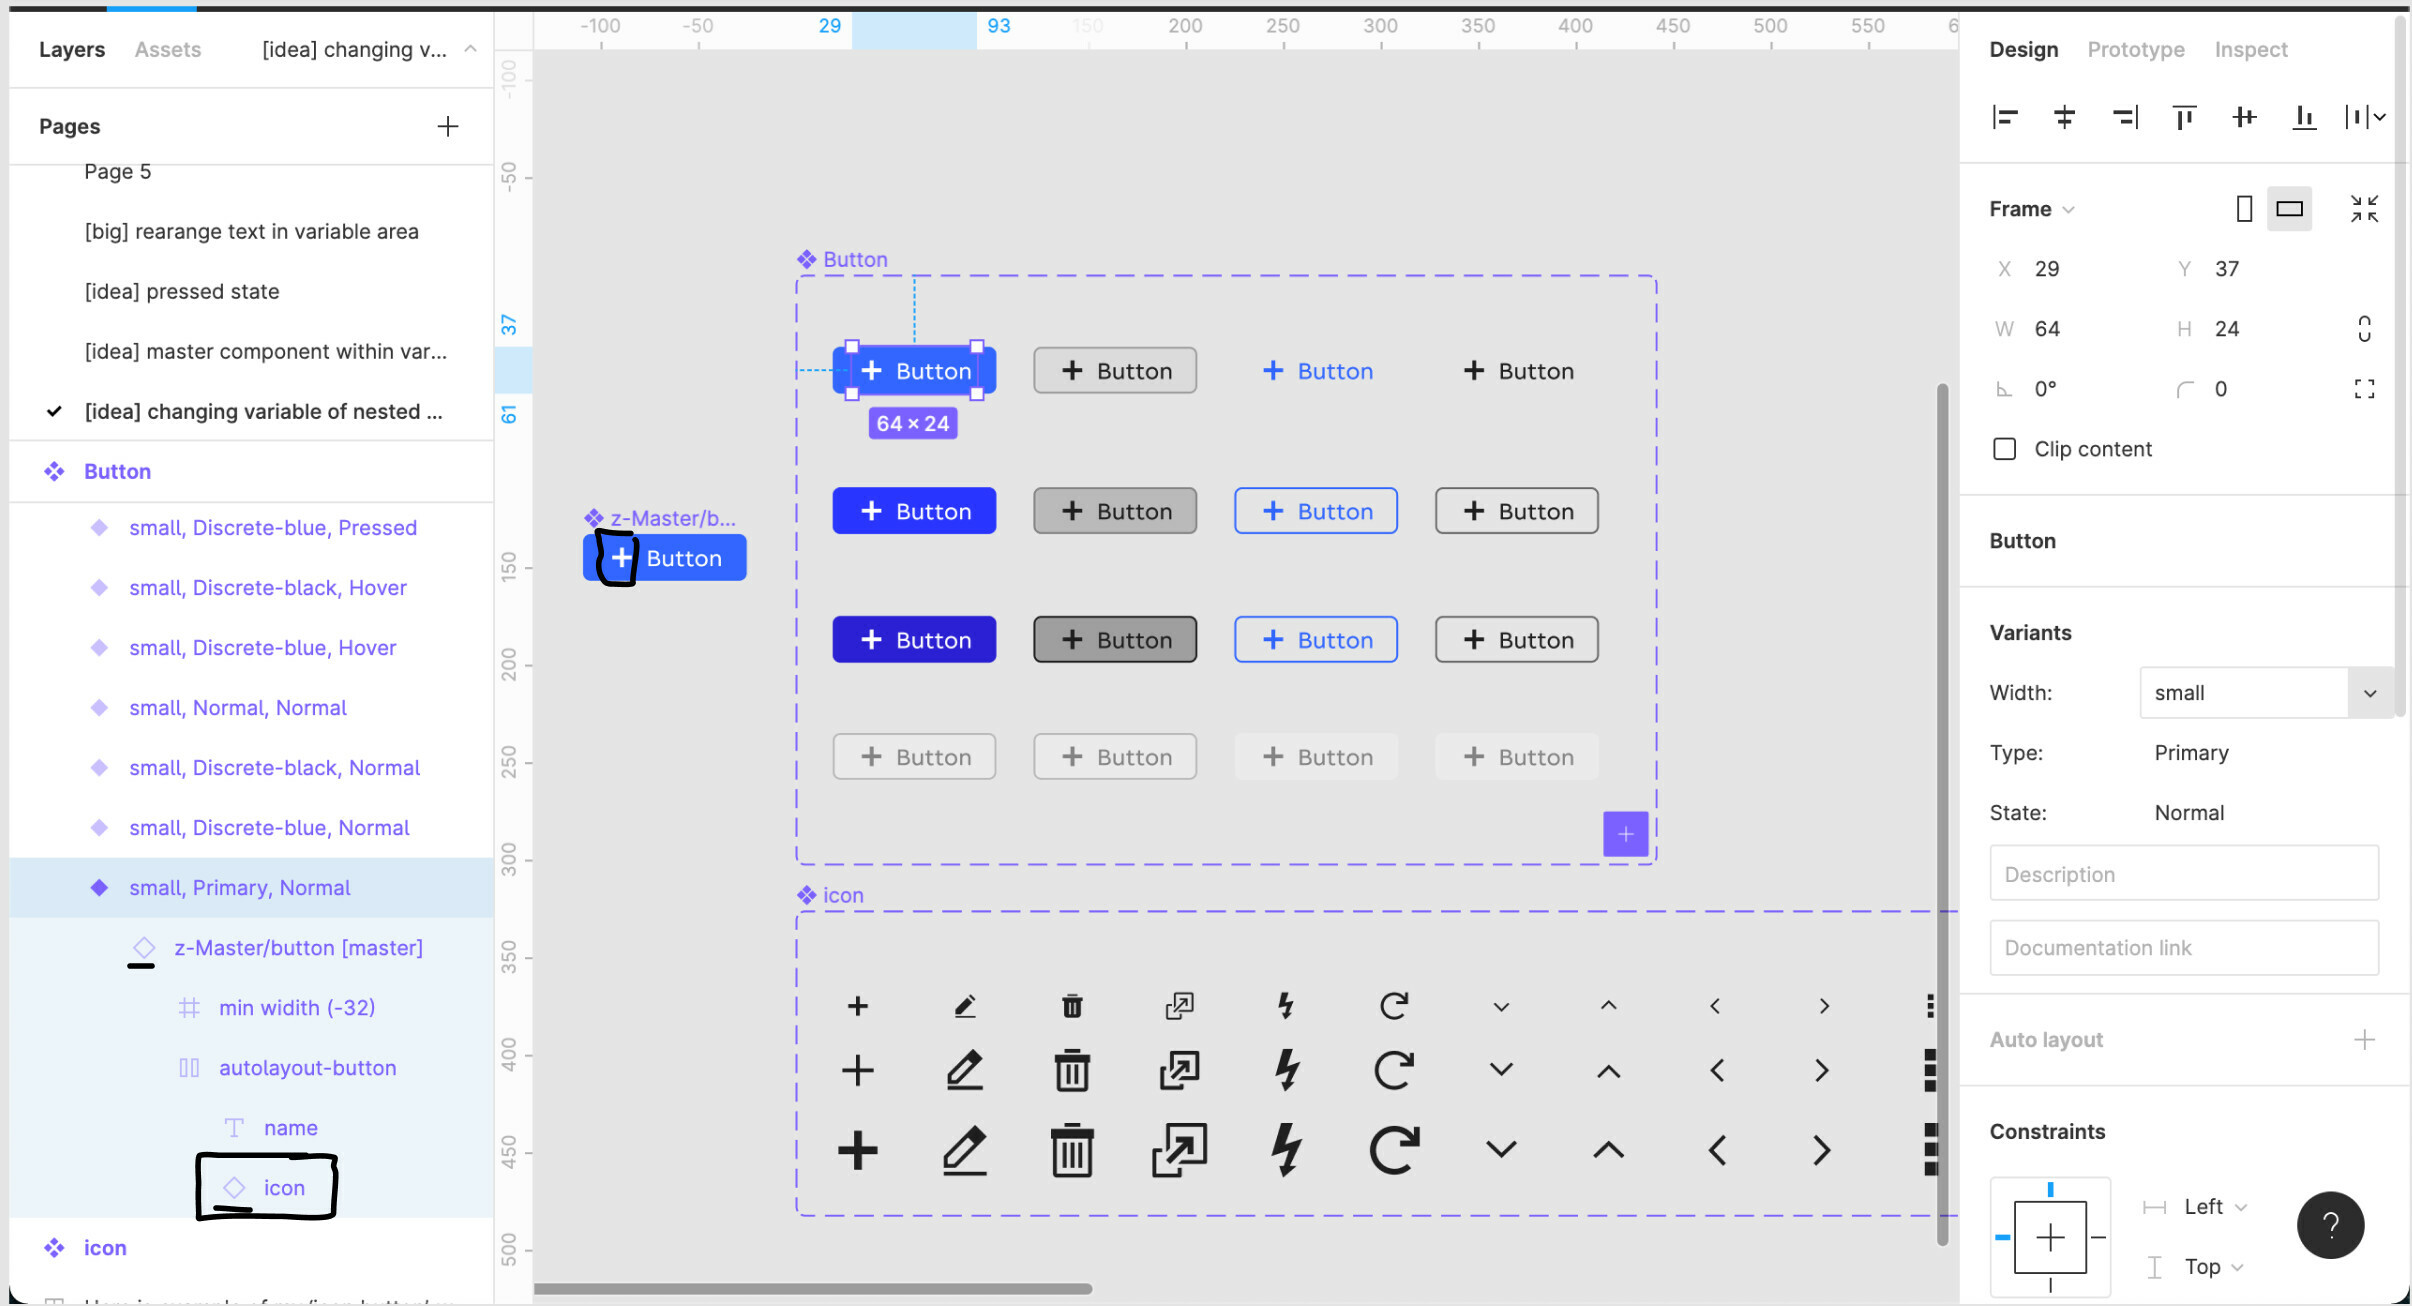Click the align top edges icon
This screenshot has height=1306, width=2412.
[2182, 116]
